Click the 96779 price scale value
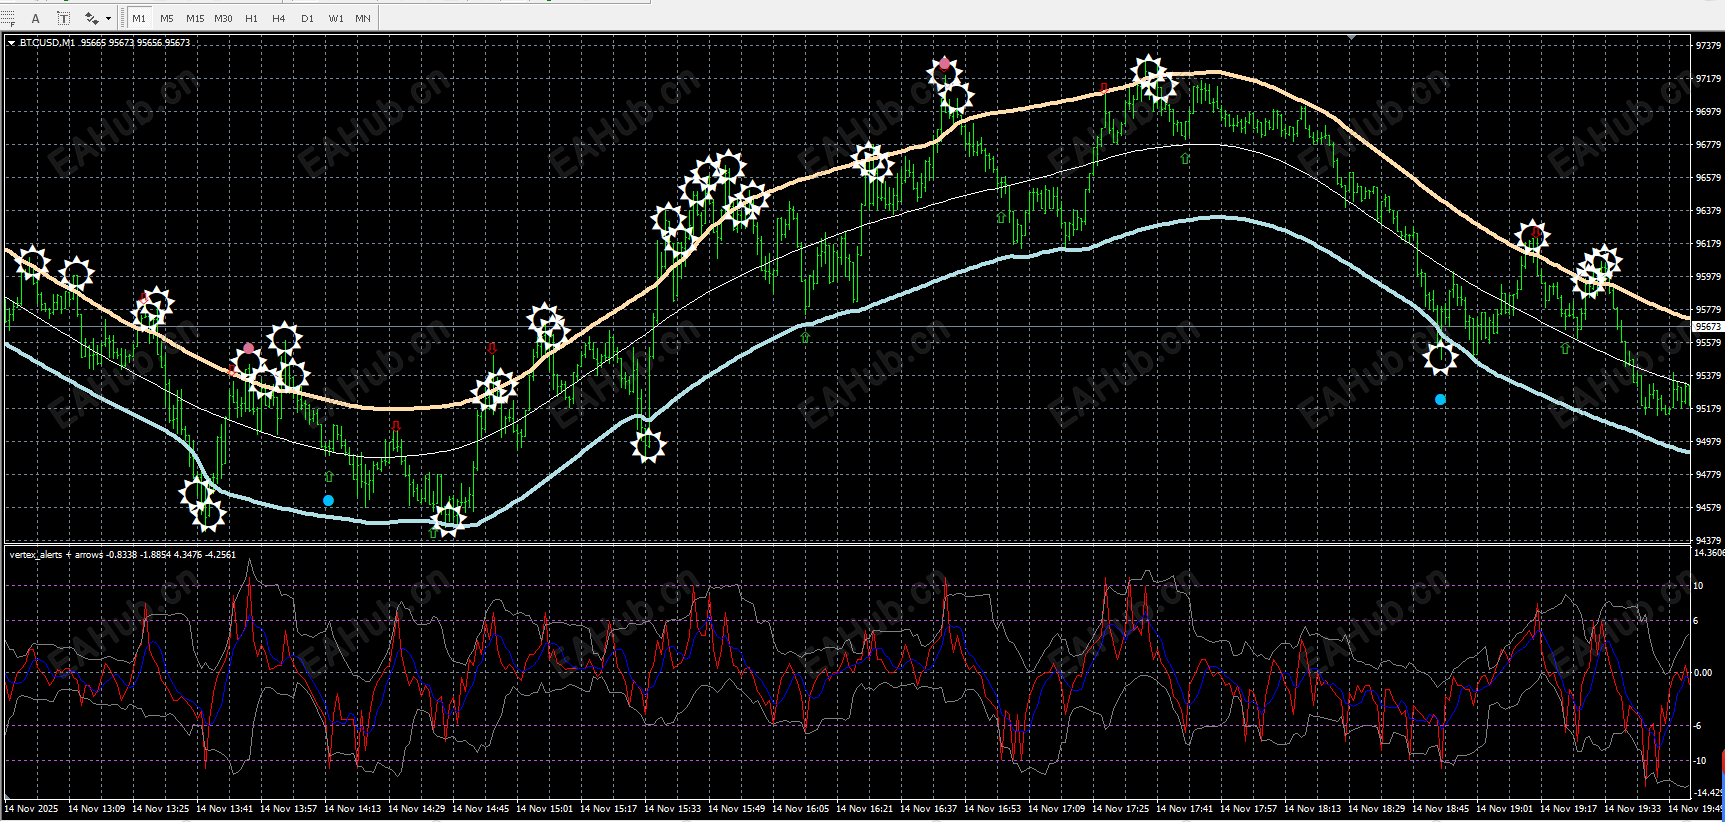The height and width of the screenshot is (822, 1725). 1708,145
